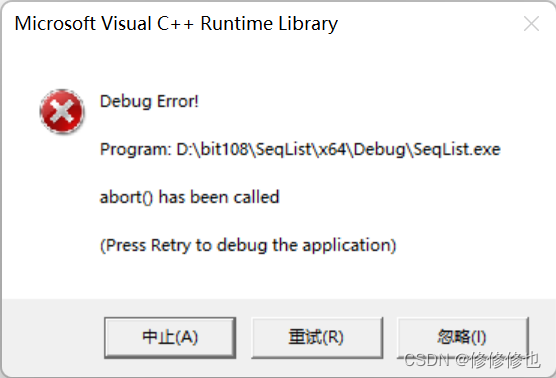This screenshot has width=556, height=378.
Task: Close the Runtime Library dialog
Action: coord(531,24)
